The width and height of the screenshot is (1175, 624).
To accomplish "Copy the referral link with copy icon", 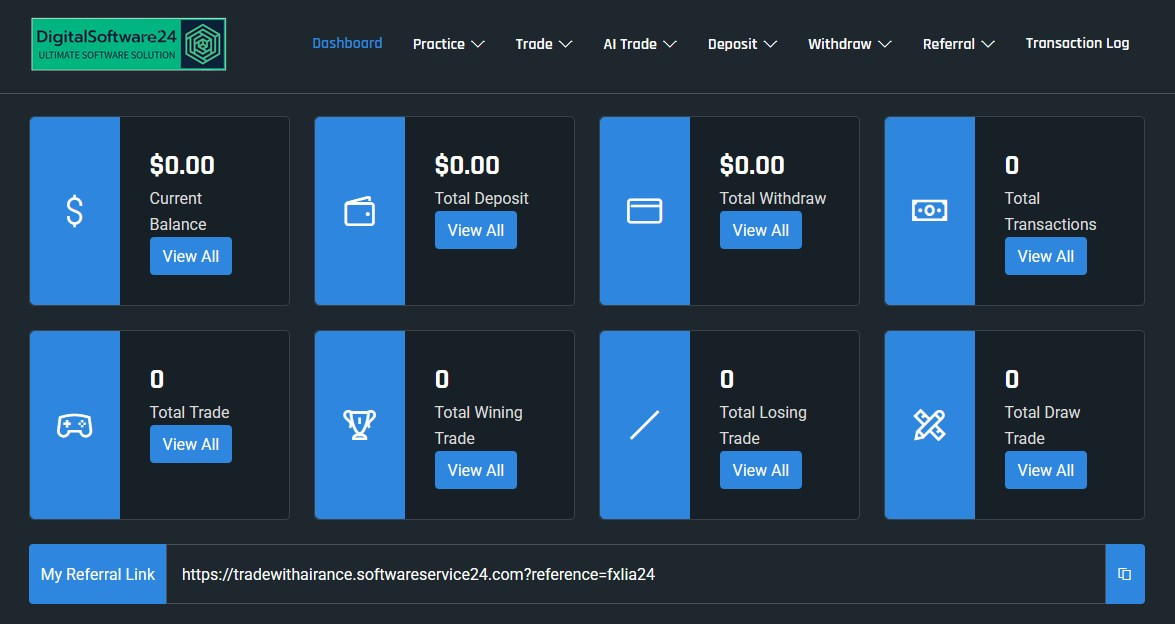I will pos(1124,574).
